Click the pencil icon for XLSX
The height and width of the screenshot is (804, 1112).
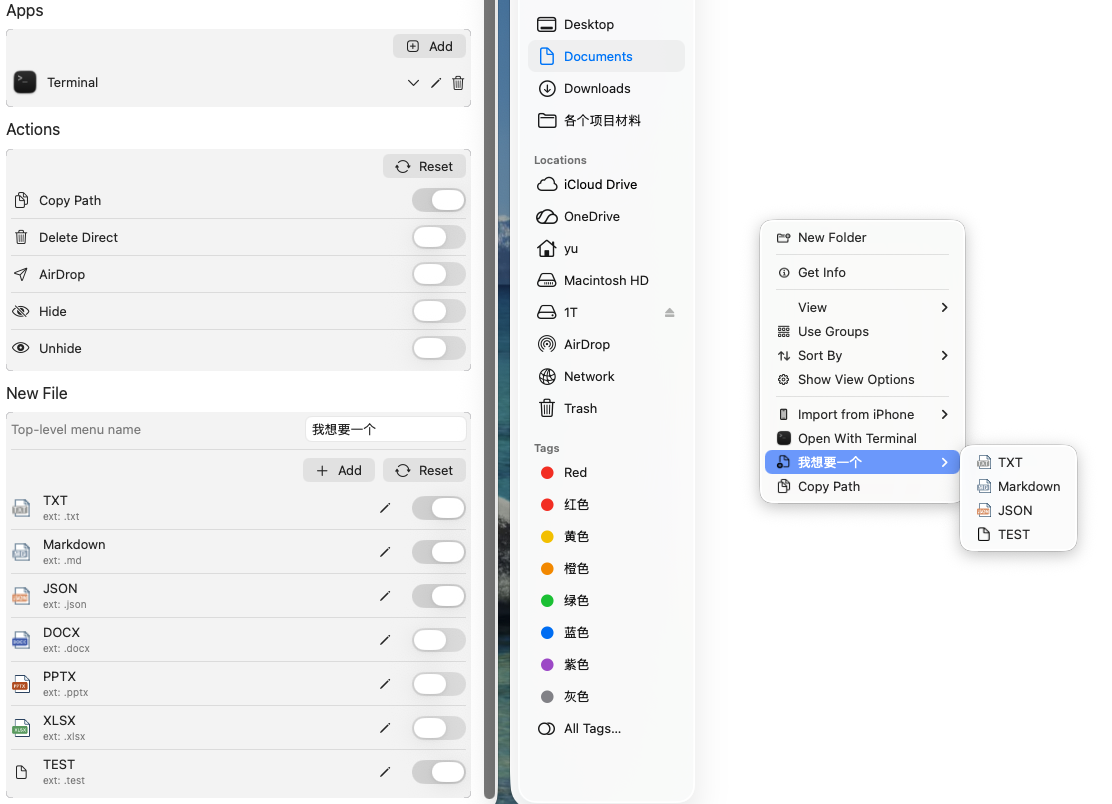pyautogui.click(x=385, y=728)
